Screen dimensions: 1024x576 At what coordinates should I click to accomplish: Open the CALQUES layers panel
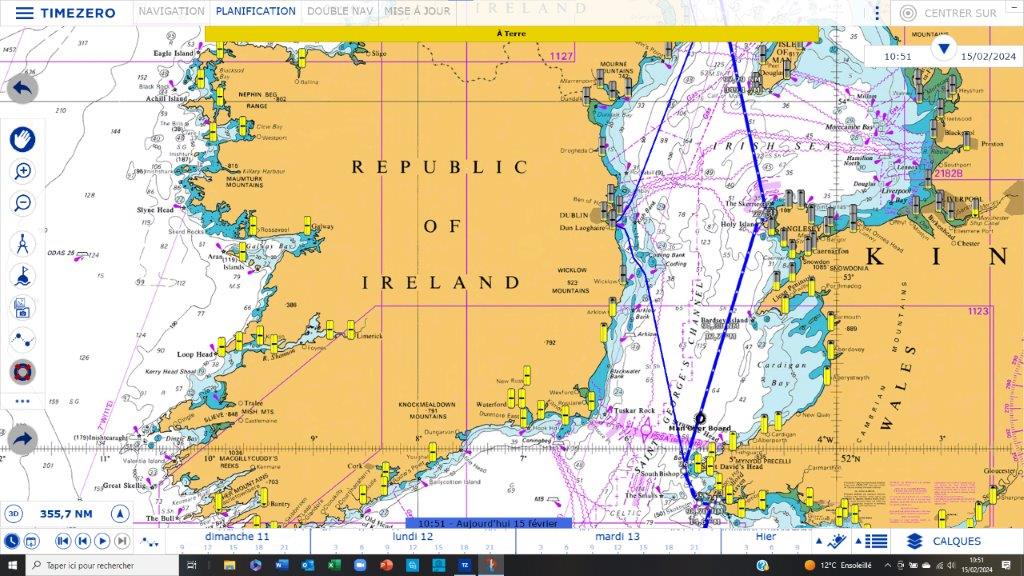944,541
